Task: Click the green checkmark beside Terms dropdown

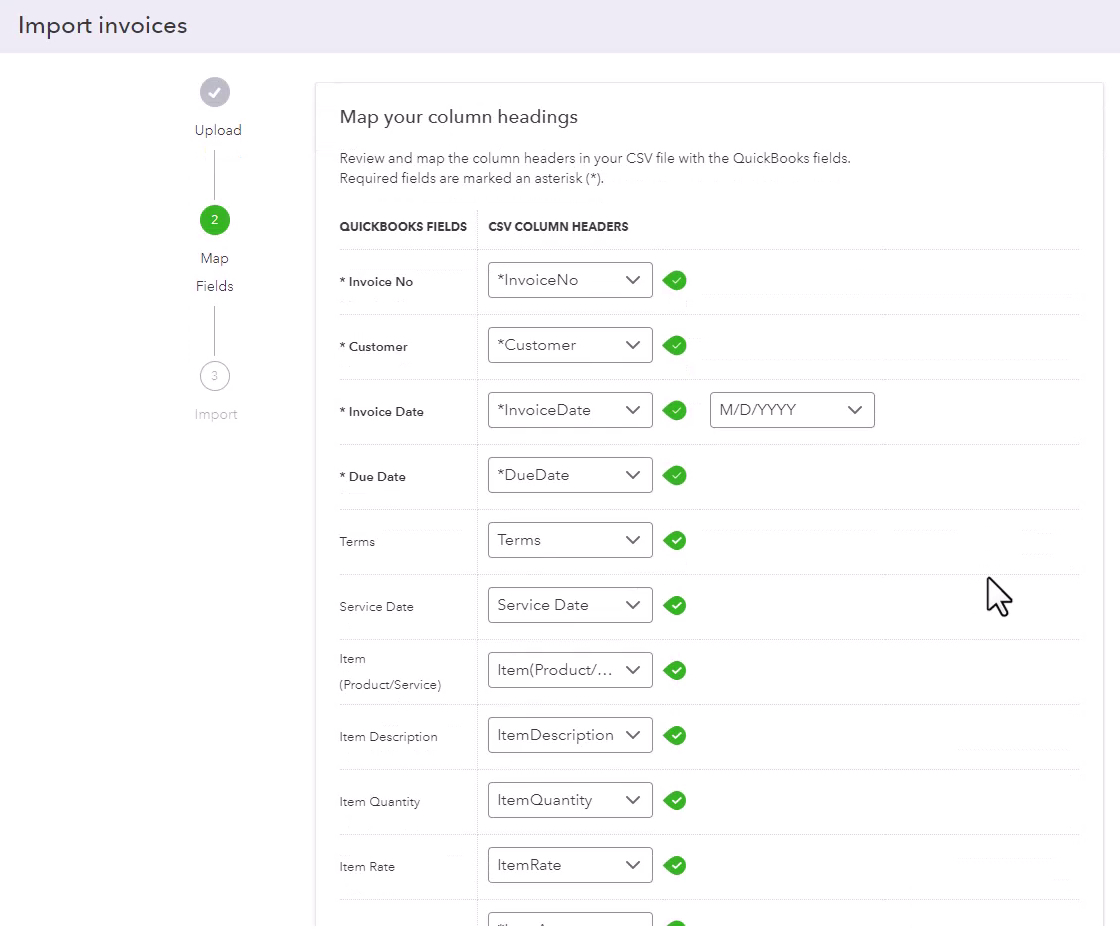Action: [x=674, y=541]
